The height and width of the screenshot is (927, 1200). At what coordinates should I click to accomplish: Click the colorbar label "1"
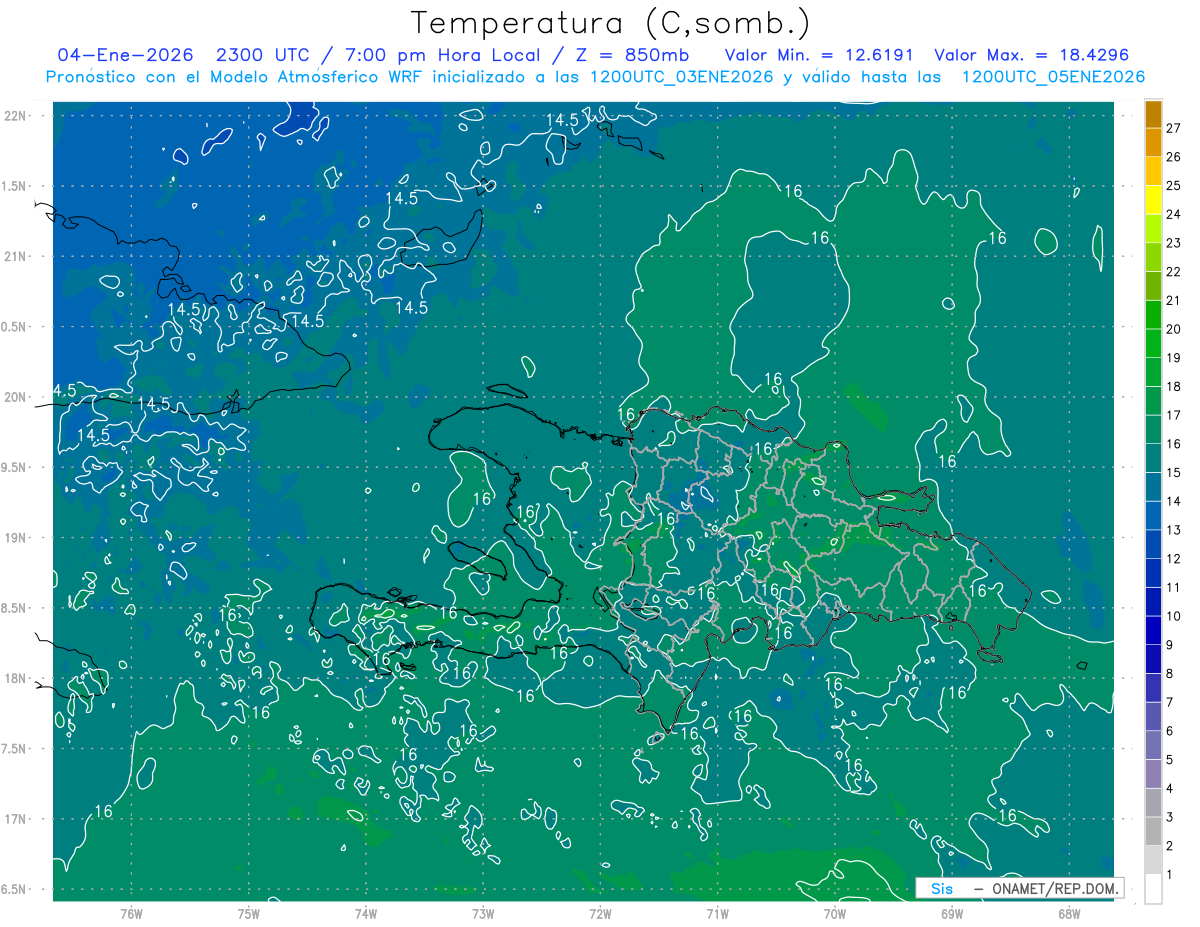tap(1169, 875)
